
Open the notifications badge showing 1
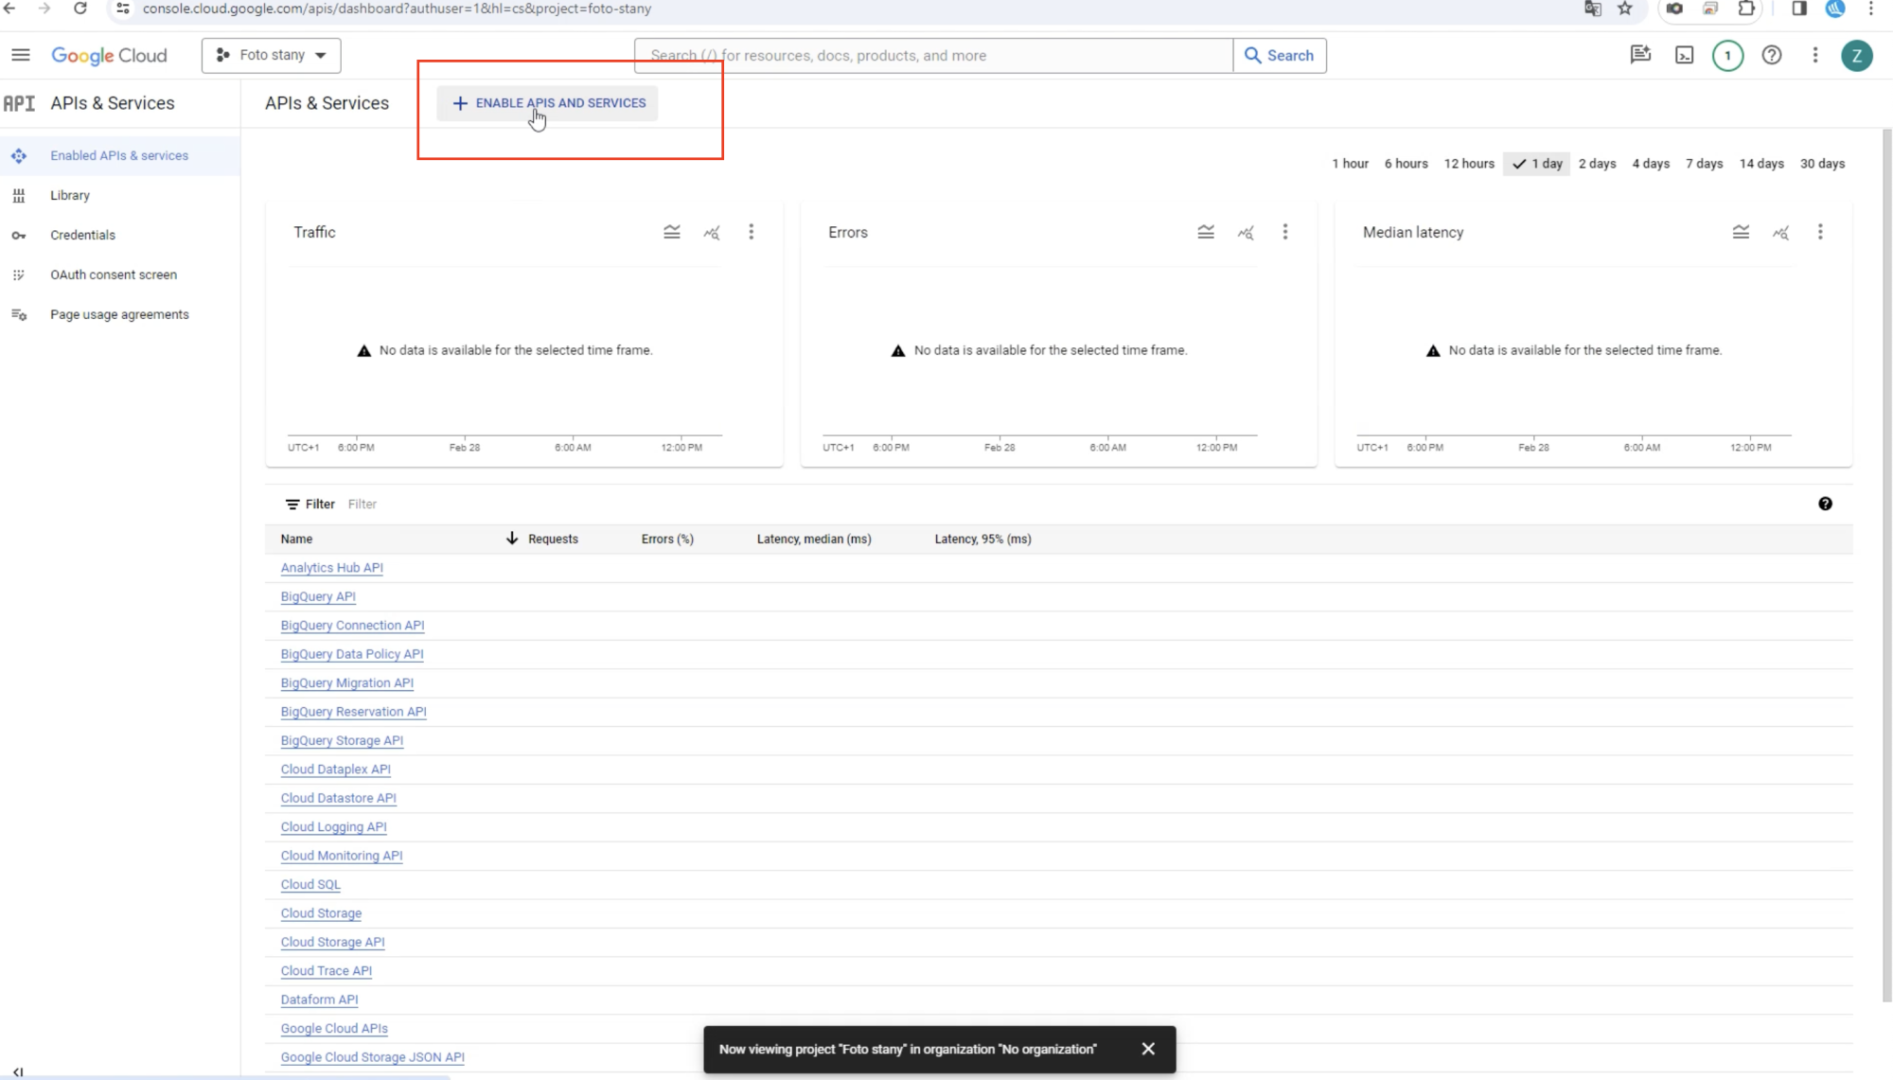click(x=1727, y=55)
